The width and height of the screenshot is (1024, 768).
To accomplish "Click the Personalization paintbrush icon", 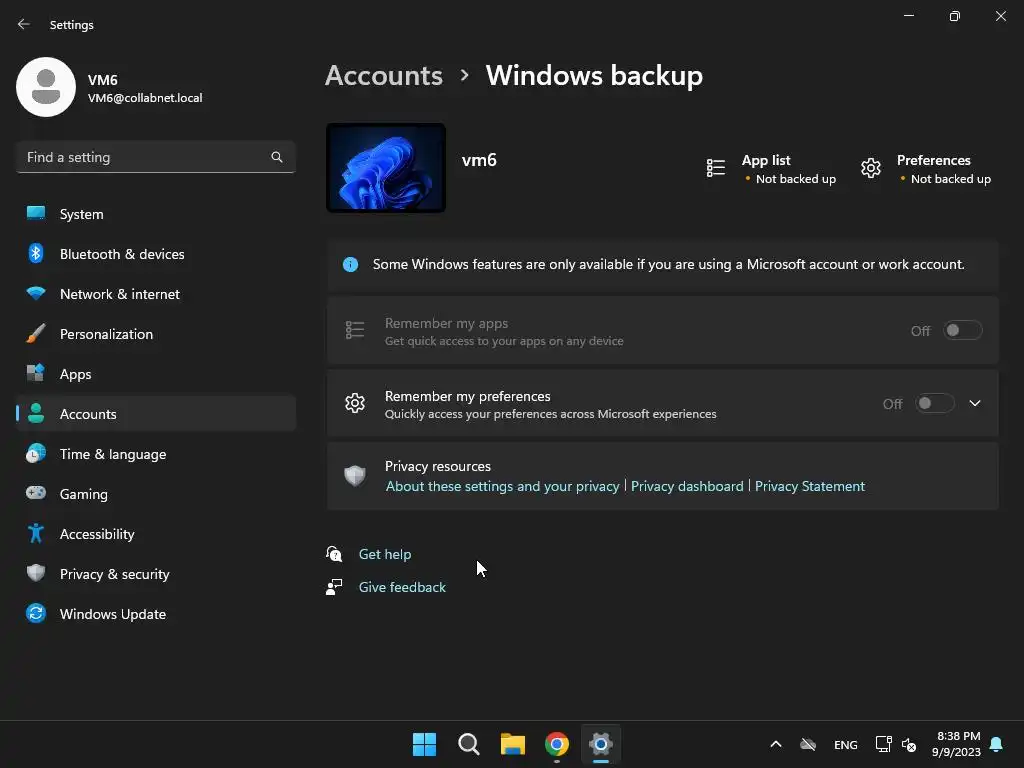I will pyautogui.click(x=36, y=334).
